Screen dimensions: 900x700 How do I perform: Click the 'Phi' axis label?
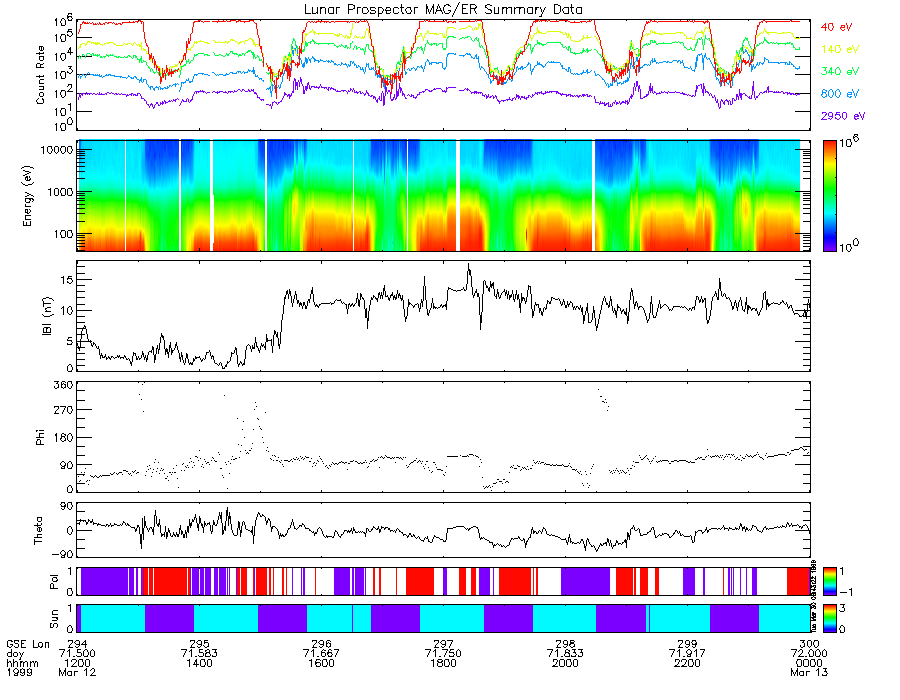40,437
